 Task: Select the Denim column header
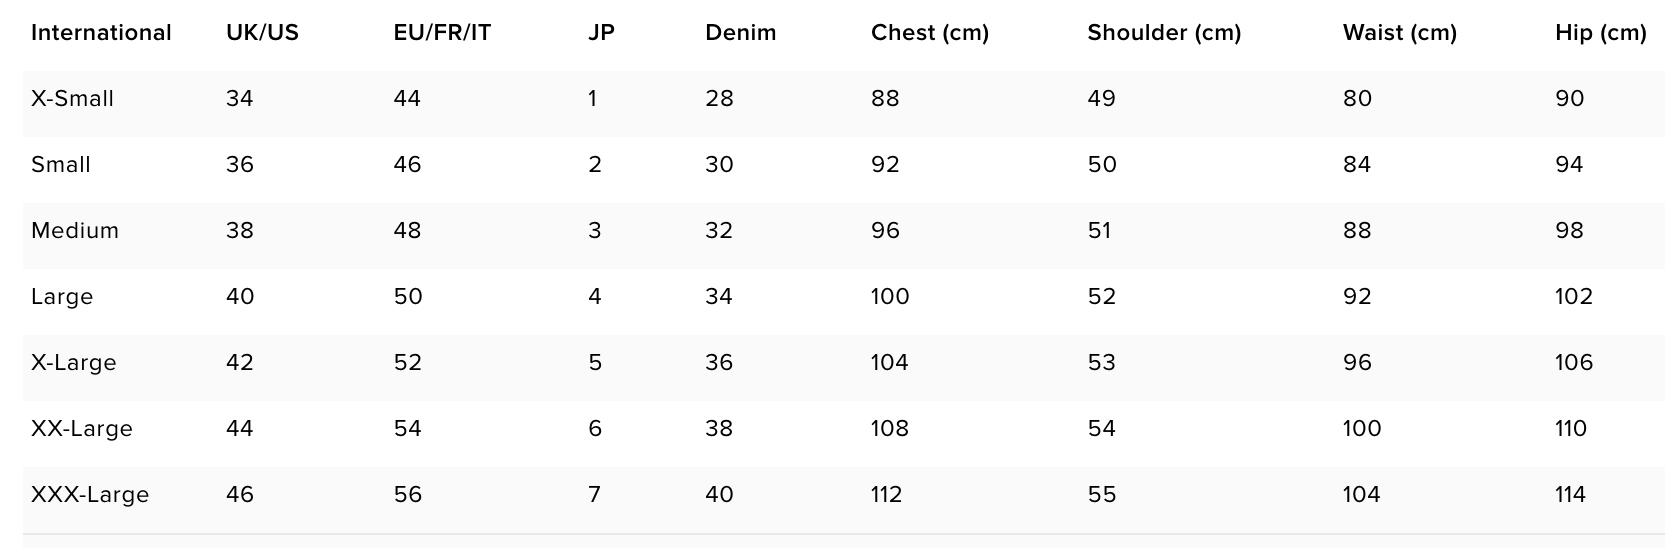[740, 33]
